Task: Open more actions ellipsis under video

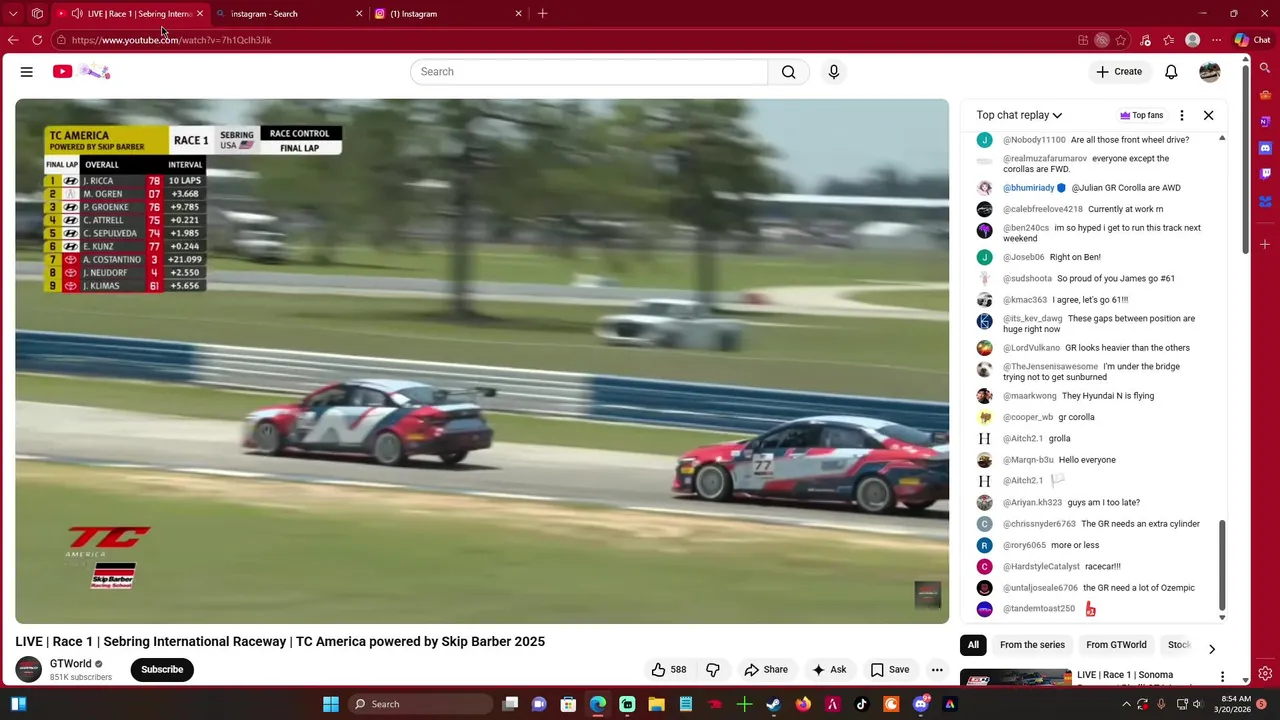Action: tap(937, 670)
